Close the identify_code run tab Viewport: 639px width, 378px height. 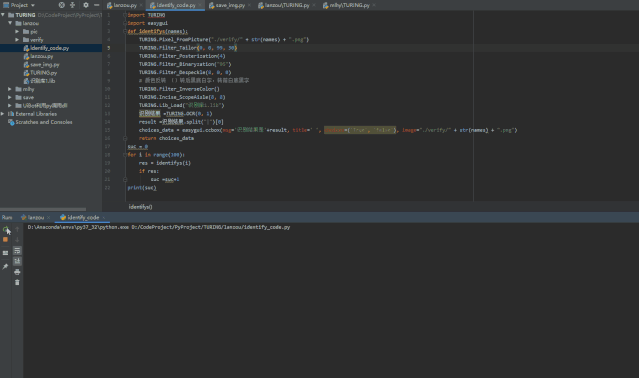[104, 217]
